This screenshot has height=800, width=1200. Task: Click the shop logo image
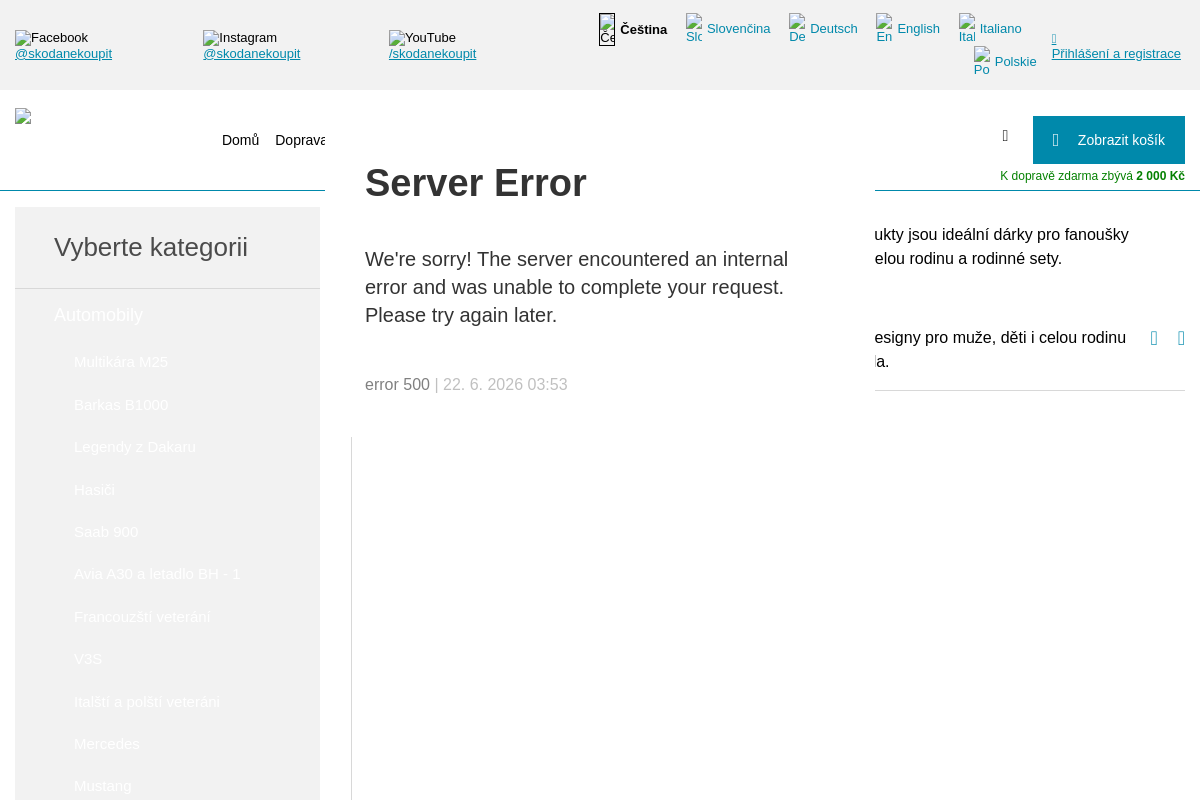[x=23, y=116]
